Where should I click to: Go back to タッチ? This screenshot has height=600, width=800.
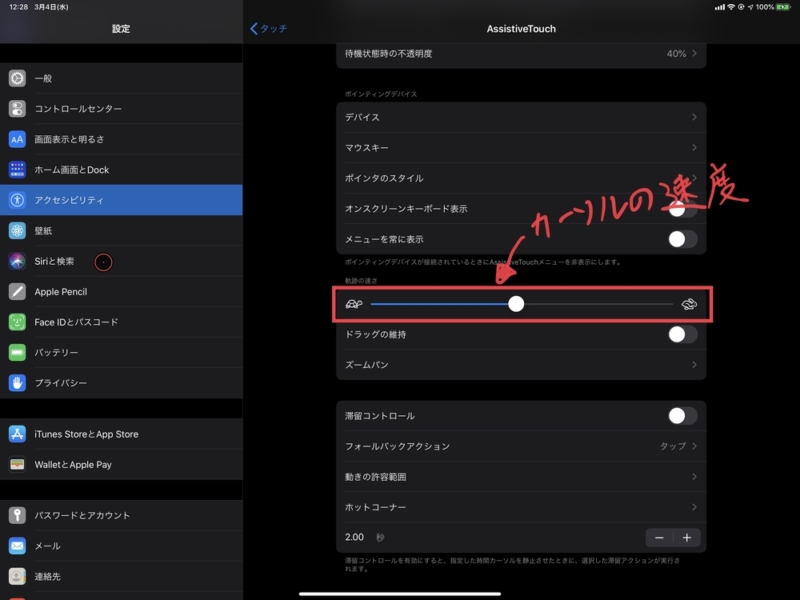point(268,29)
